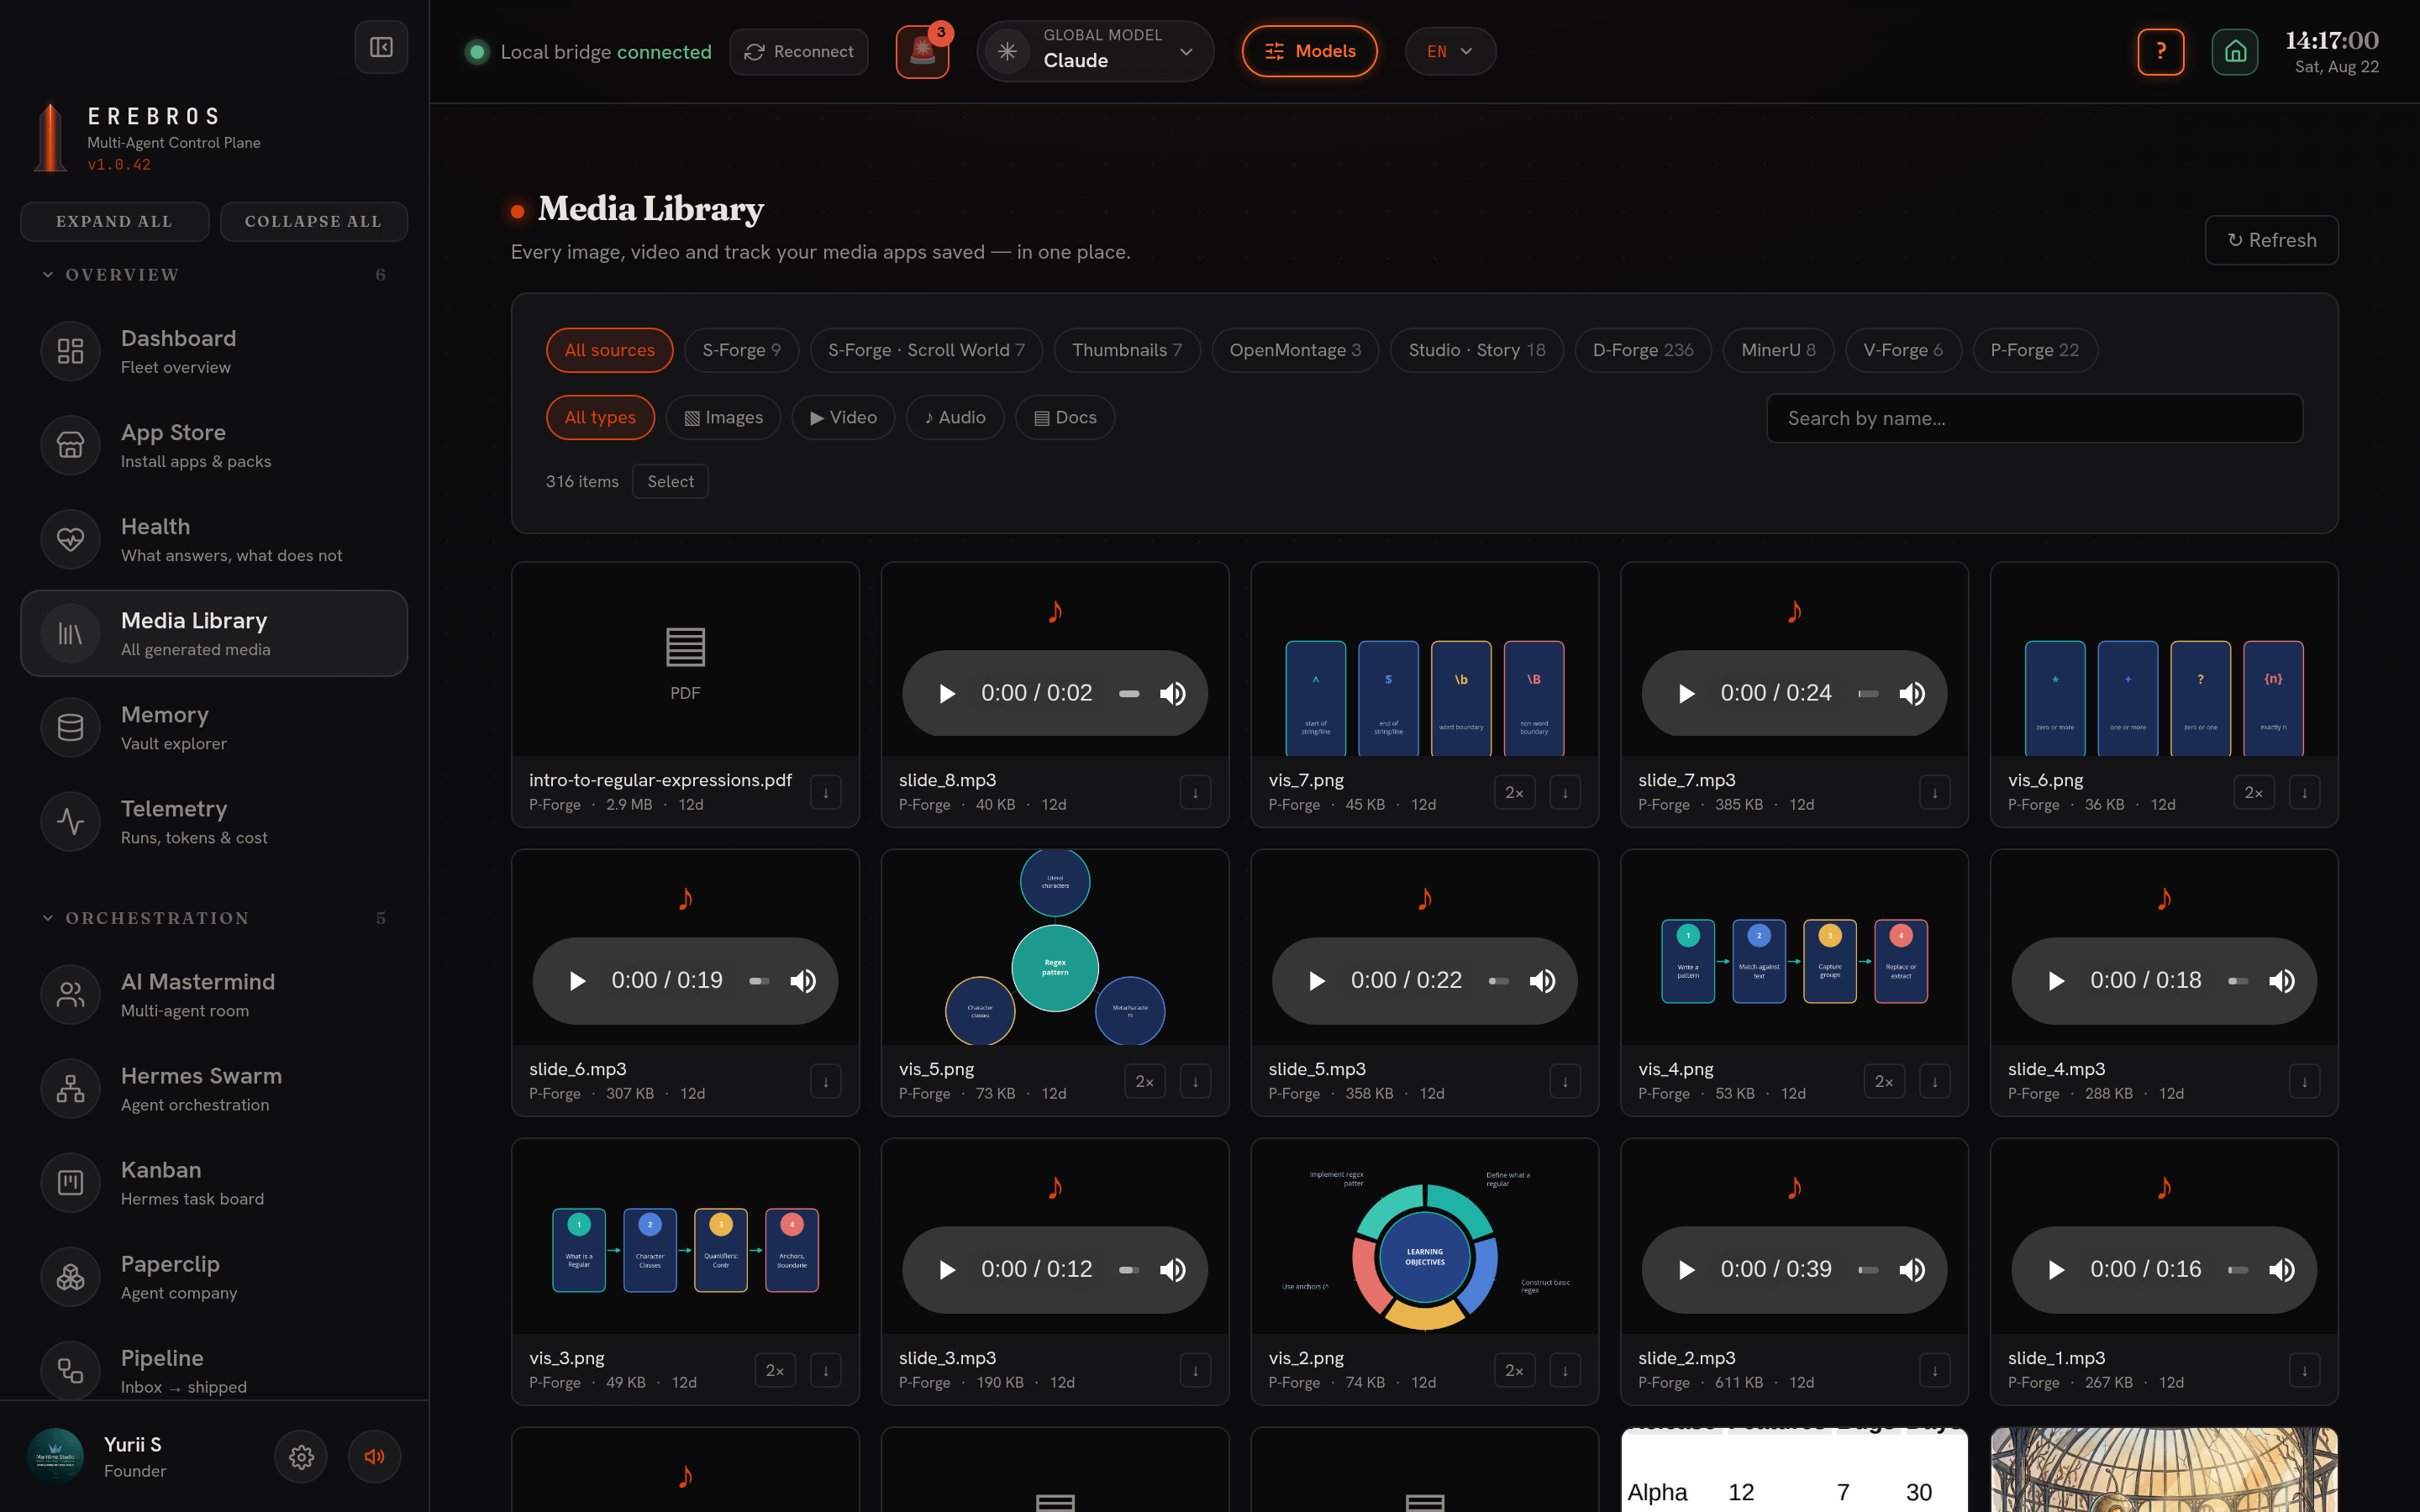Collapse the Orchestration section
The height and width of the screenshot is (1512, 2420).
214,918
